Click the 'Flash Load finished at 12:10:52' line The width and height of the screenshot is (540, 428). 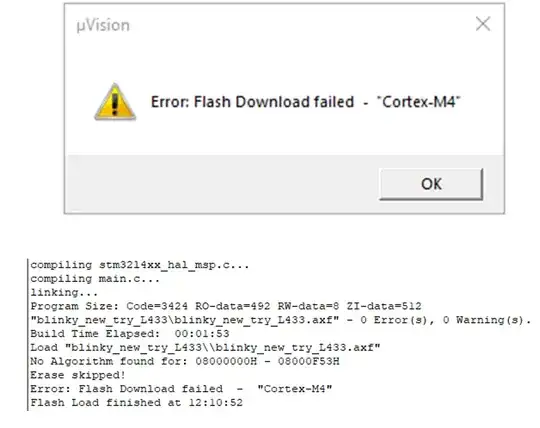pyautogui.click(x=137, y=403)
